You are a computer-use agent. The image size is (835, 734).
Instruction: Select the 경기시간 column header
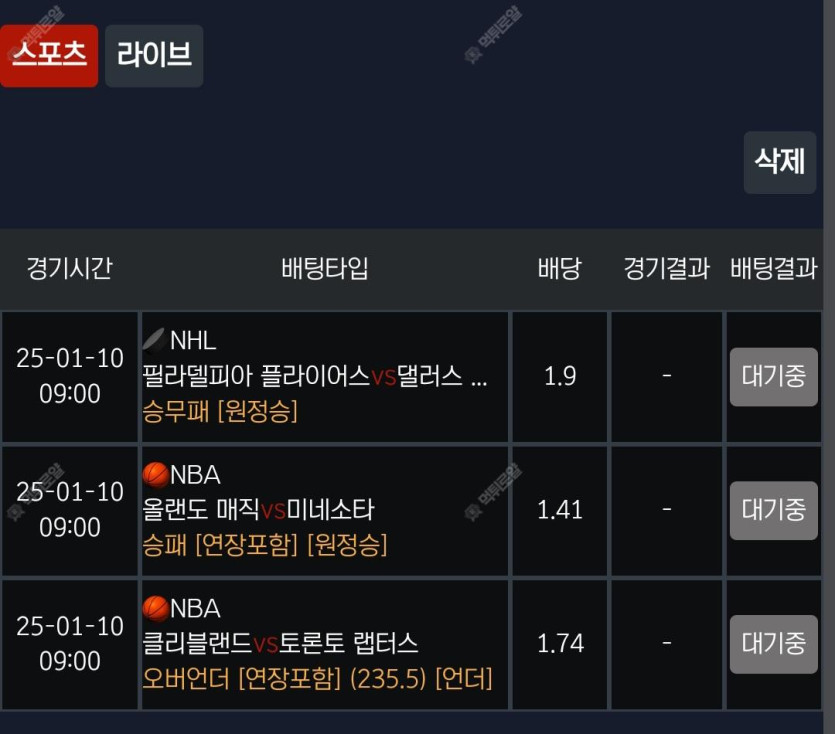[x=69, y=268]
